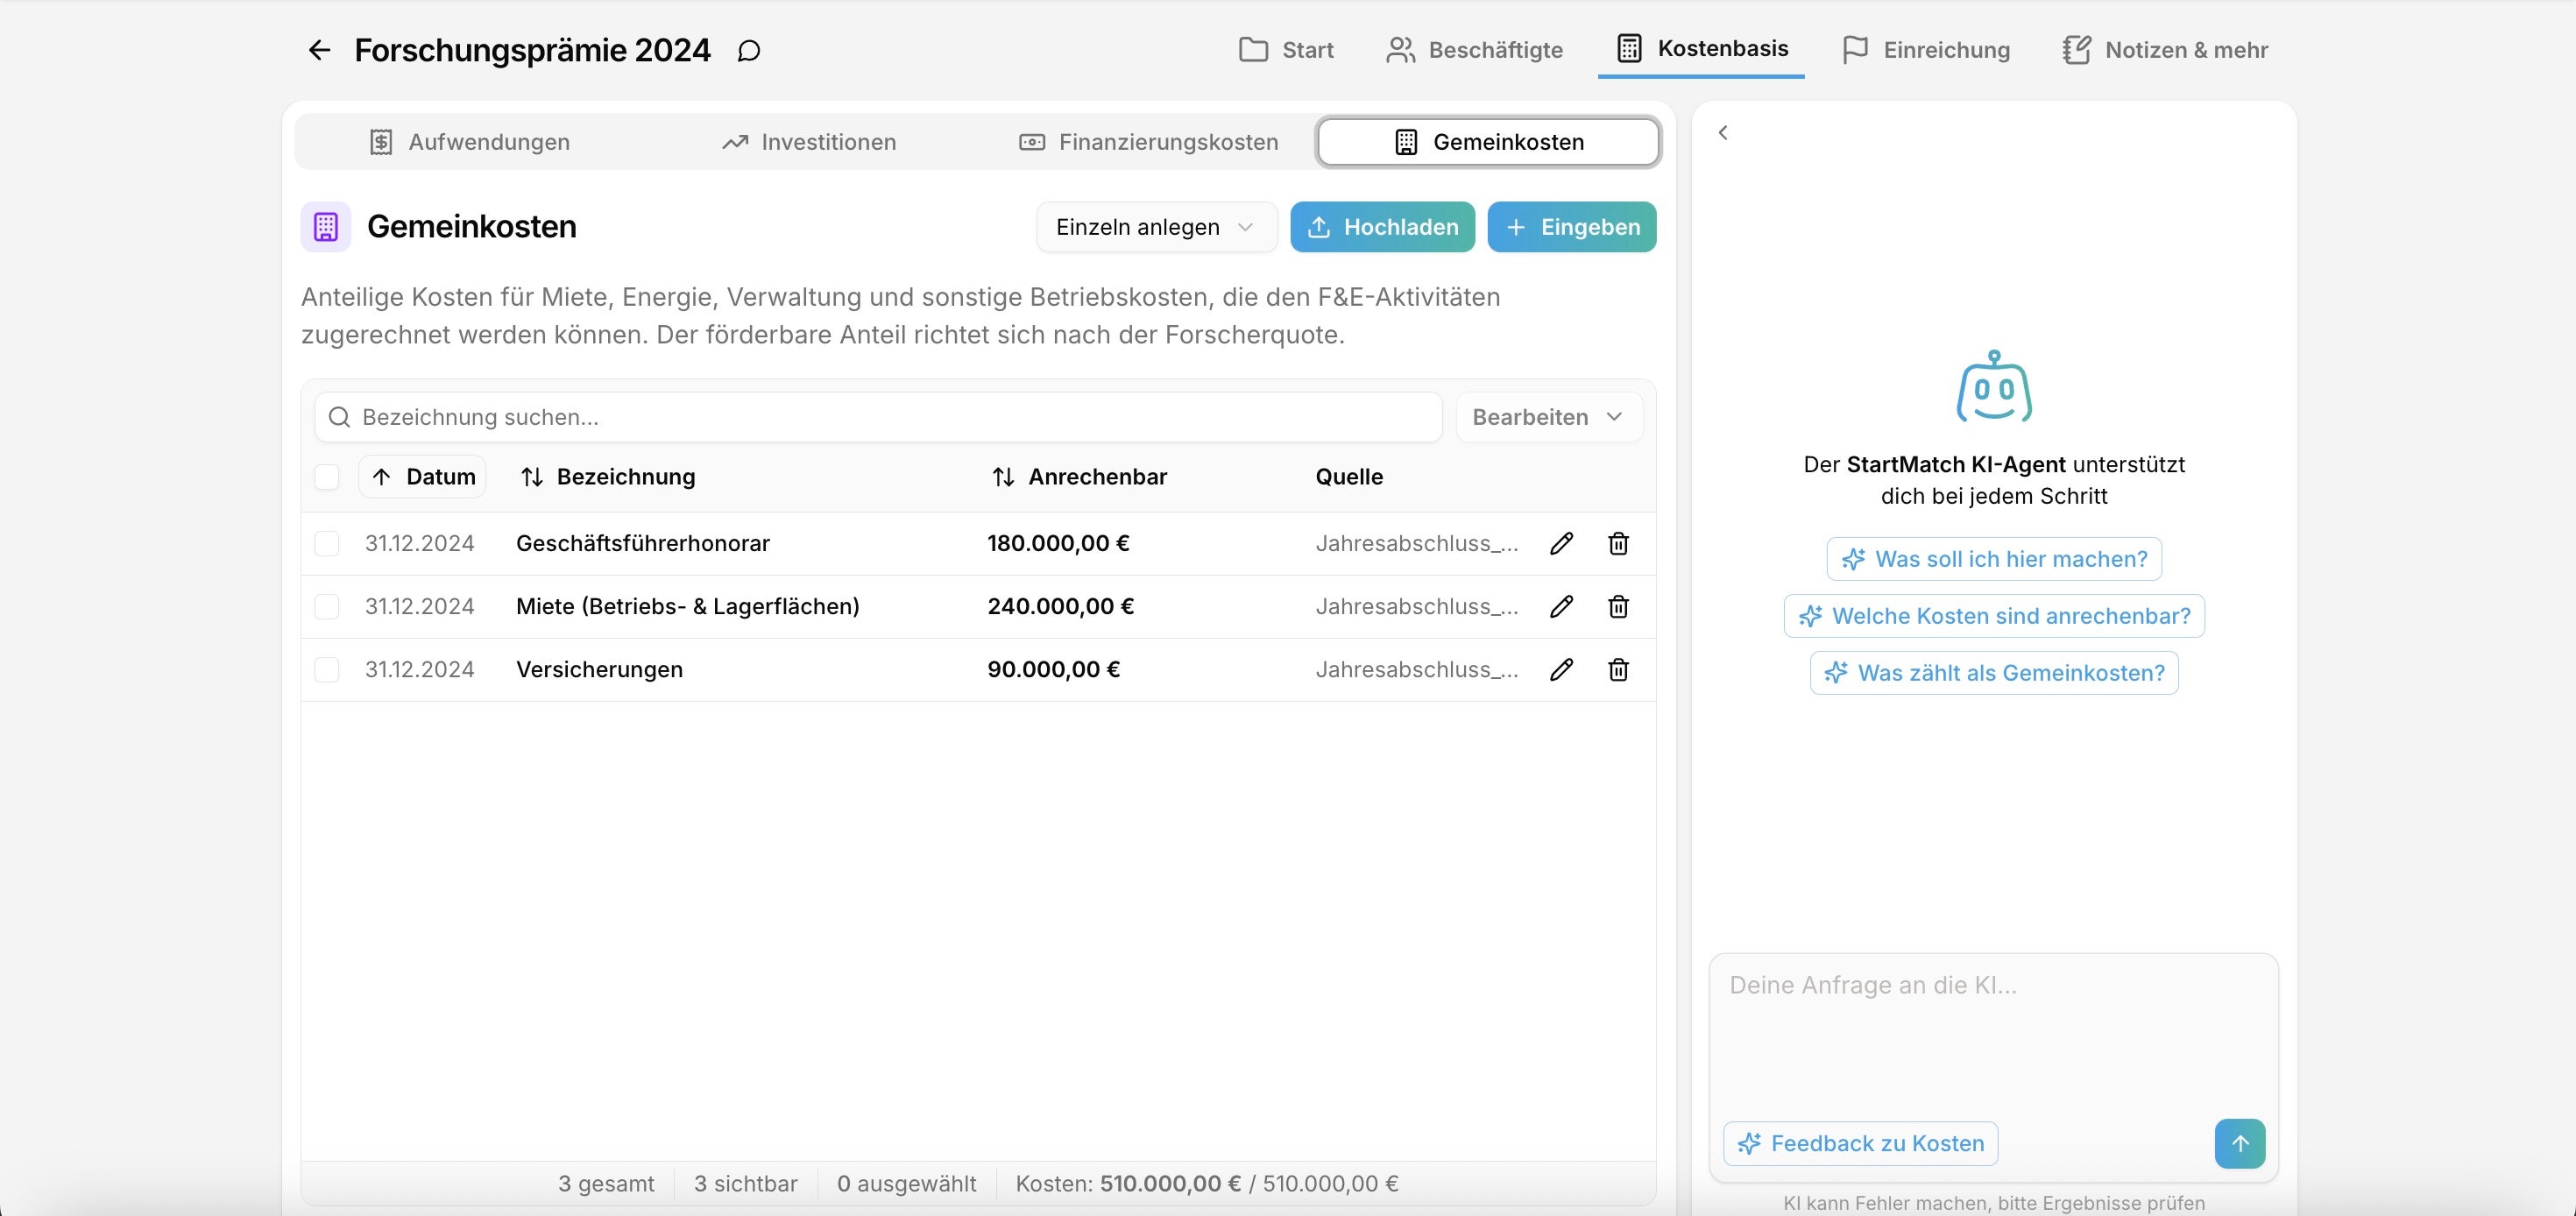
Task: Ask 'Welche Kosten sind anrechenbar?'
Action: (x=1994, y=616)
